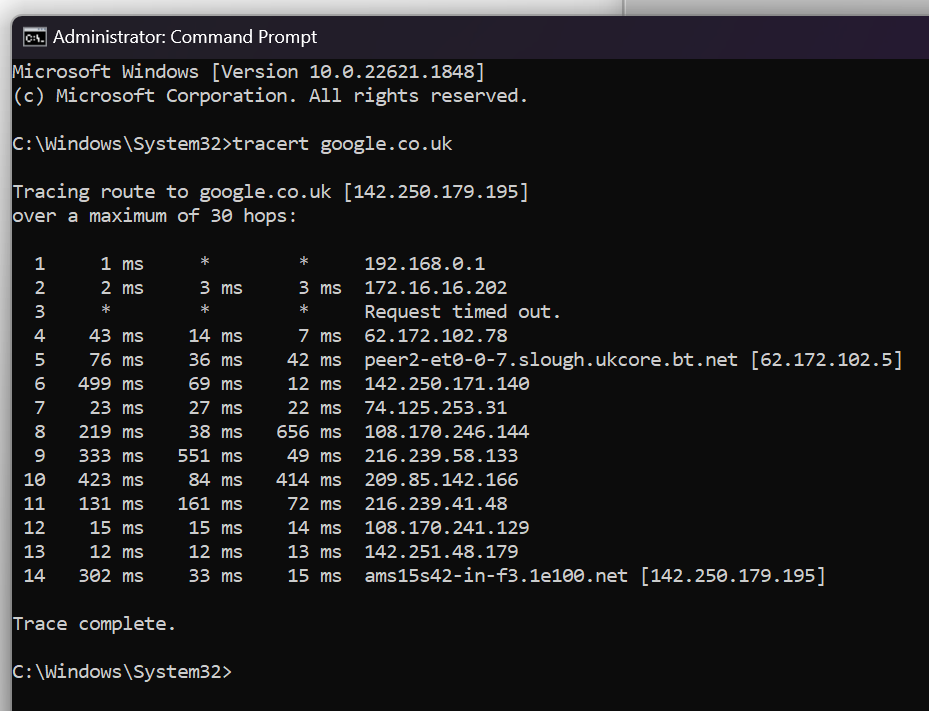Click the Command Prompt icon in title bar
The height and width of the screenshot is (711, 929).
pyautogui.click(x=34, y=37)
